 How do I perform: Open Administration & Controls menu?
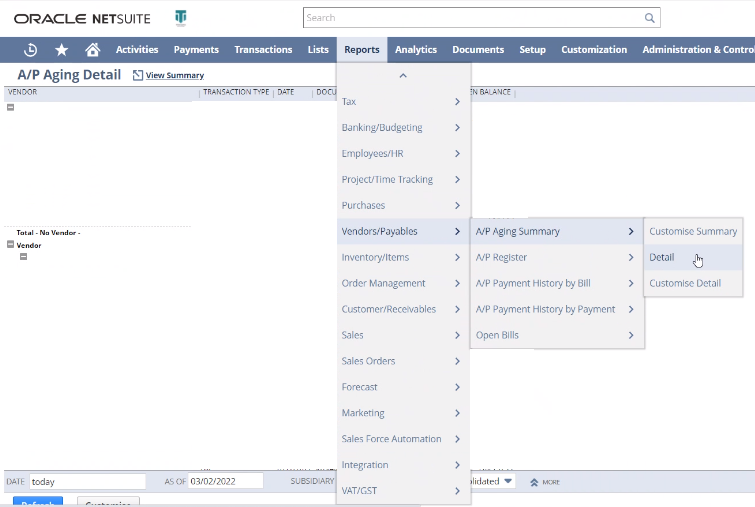point(697,50)
